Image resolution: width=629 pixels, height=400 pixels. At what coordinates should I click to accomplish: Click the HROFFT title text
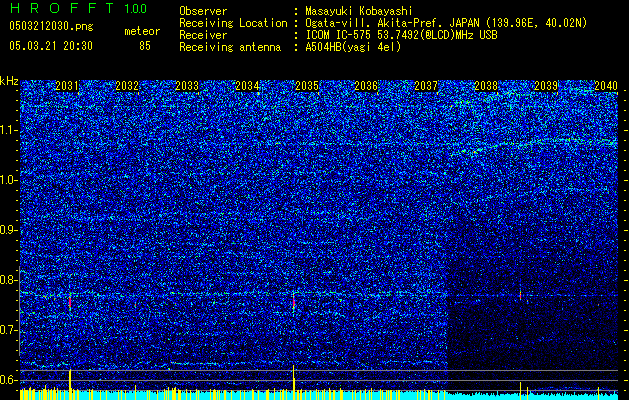click(x=62, y=8)
